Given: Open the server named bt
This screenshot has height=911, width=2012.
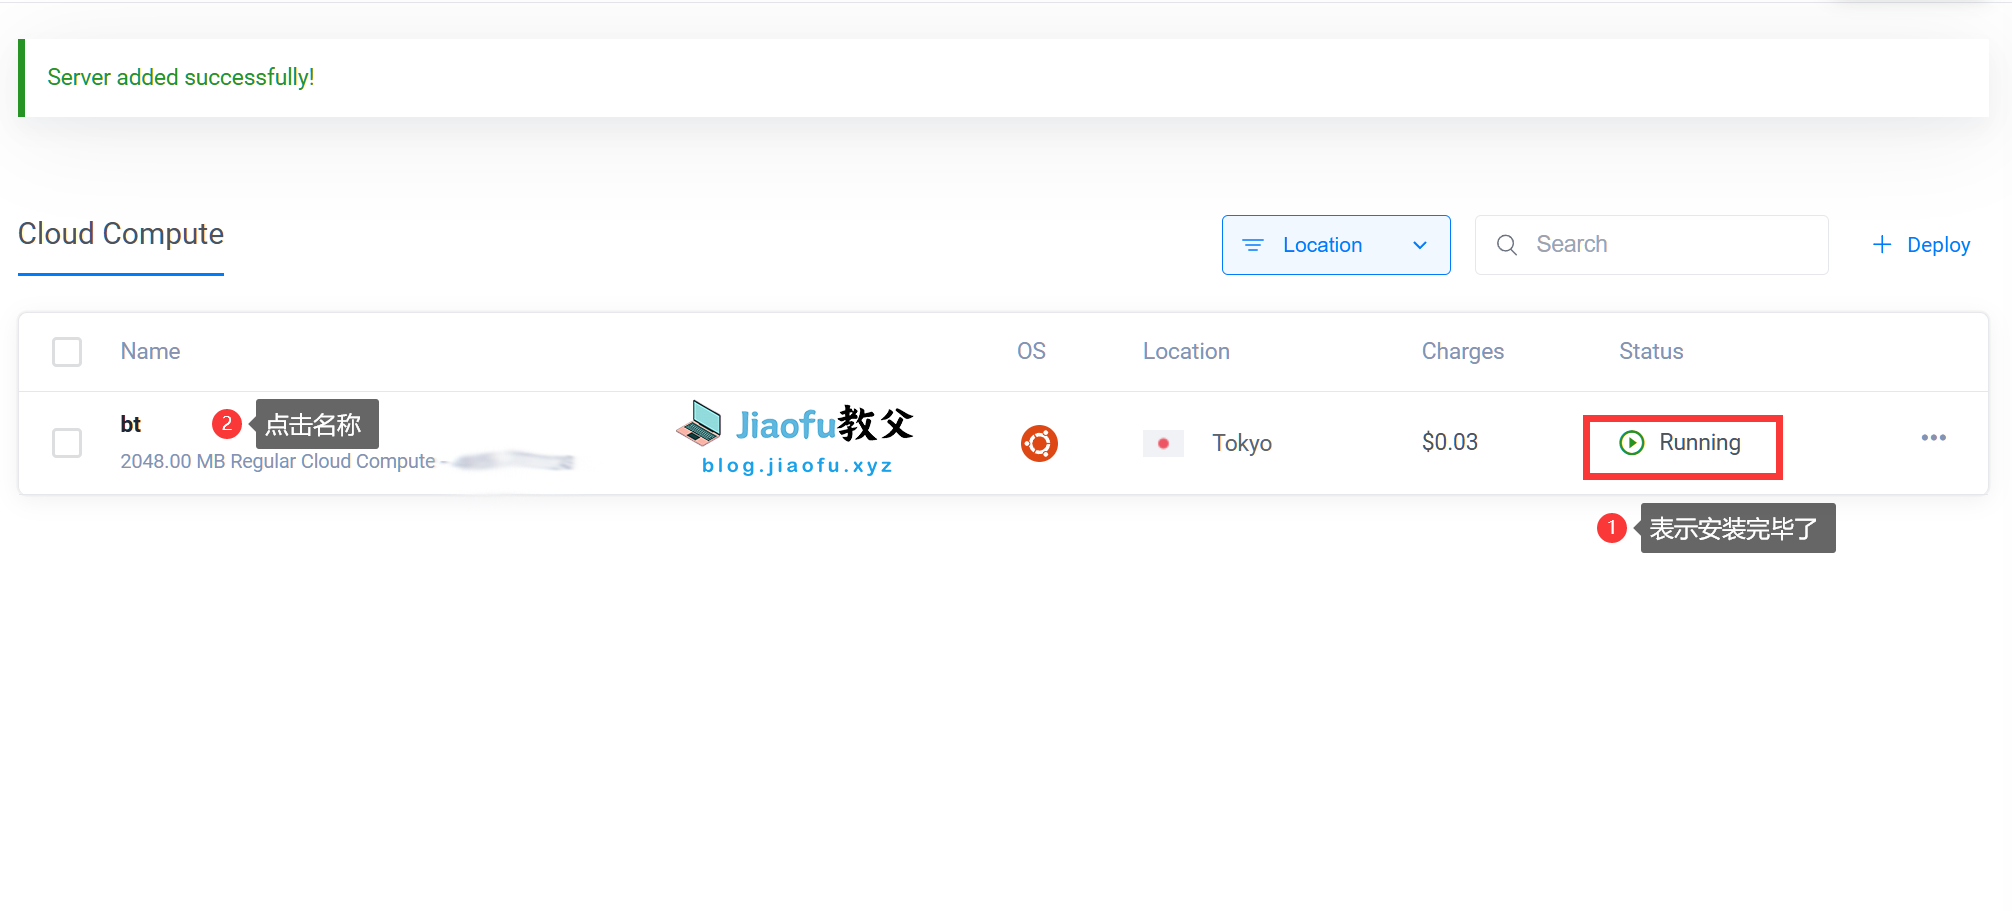Looking at the screenshot, I should pyautogui.click(x=131, y=424).
